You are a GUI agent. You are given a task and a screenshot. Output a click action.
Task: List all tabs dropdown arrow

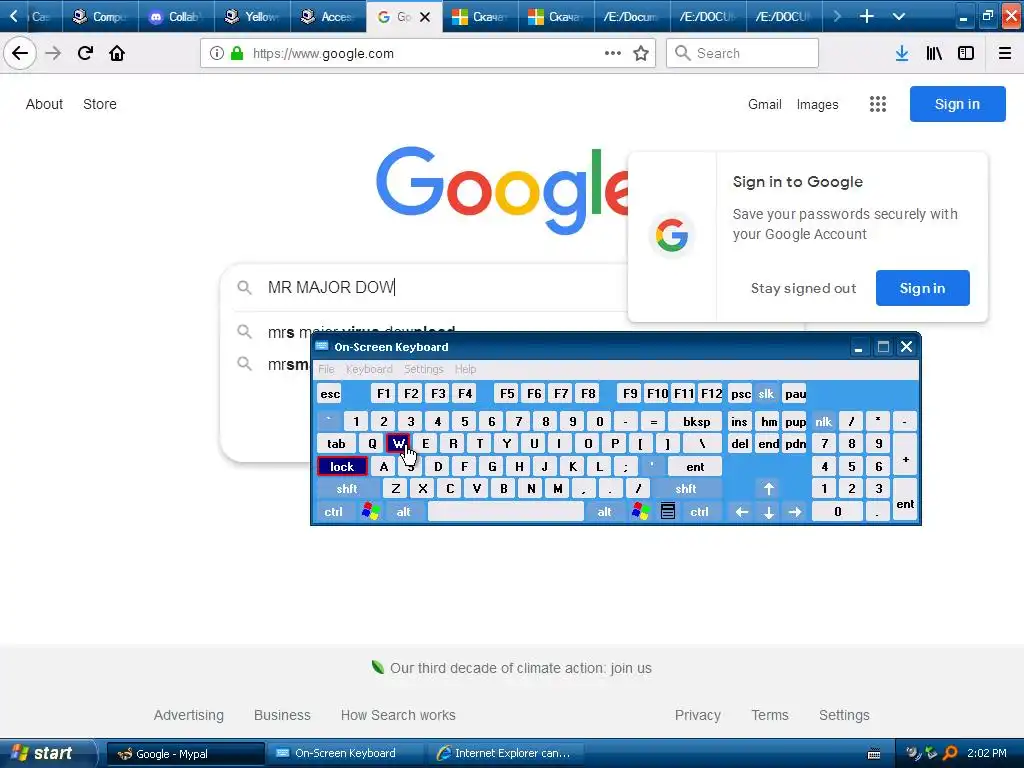point(899,16)
